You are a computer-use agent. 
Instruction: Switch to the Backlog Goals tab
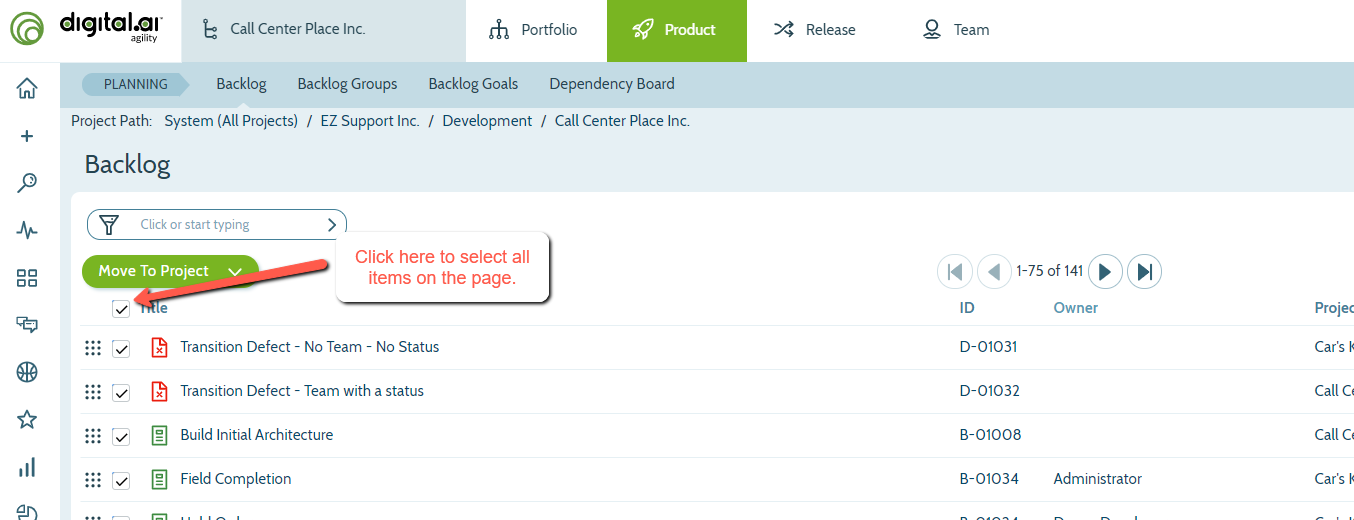click(x=473, y=84)
